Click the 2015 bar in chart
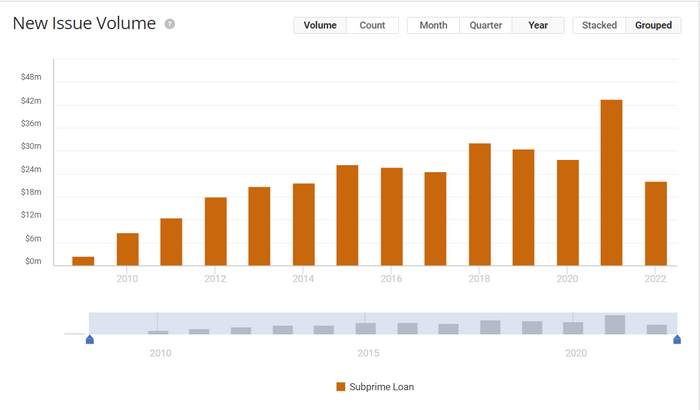Viewport: 700px width, 410px height. coord(347,215)
